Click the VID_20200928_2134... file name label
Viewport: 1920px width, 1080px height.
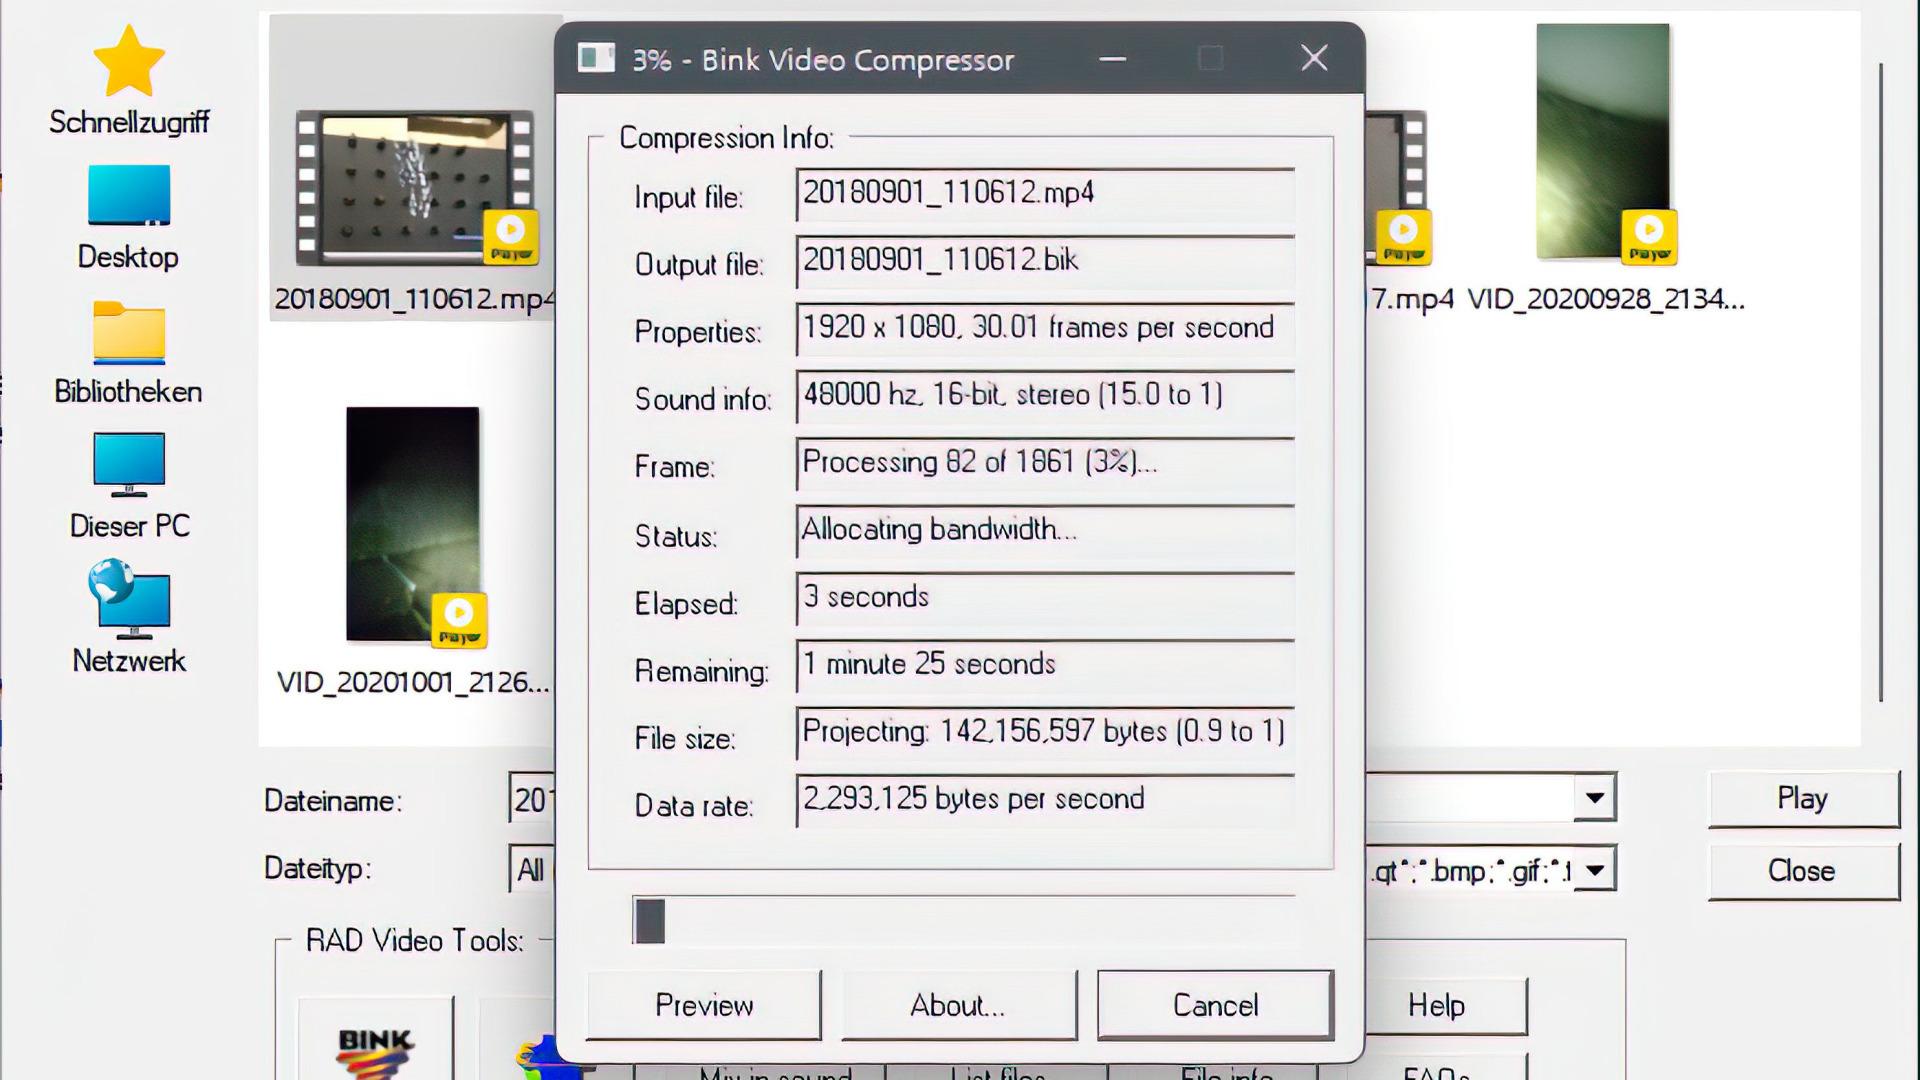click(x=1606, y=299)
